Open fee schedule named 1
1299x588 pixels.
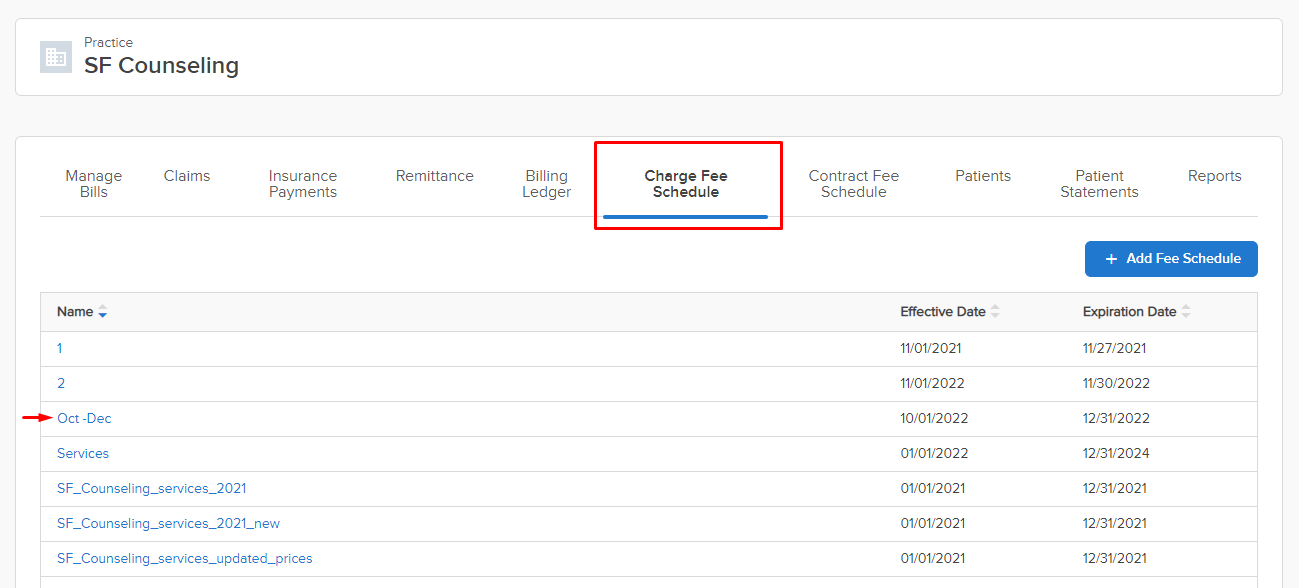pos(60,349)
